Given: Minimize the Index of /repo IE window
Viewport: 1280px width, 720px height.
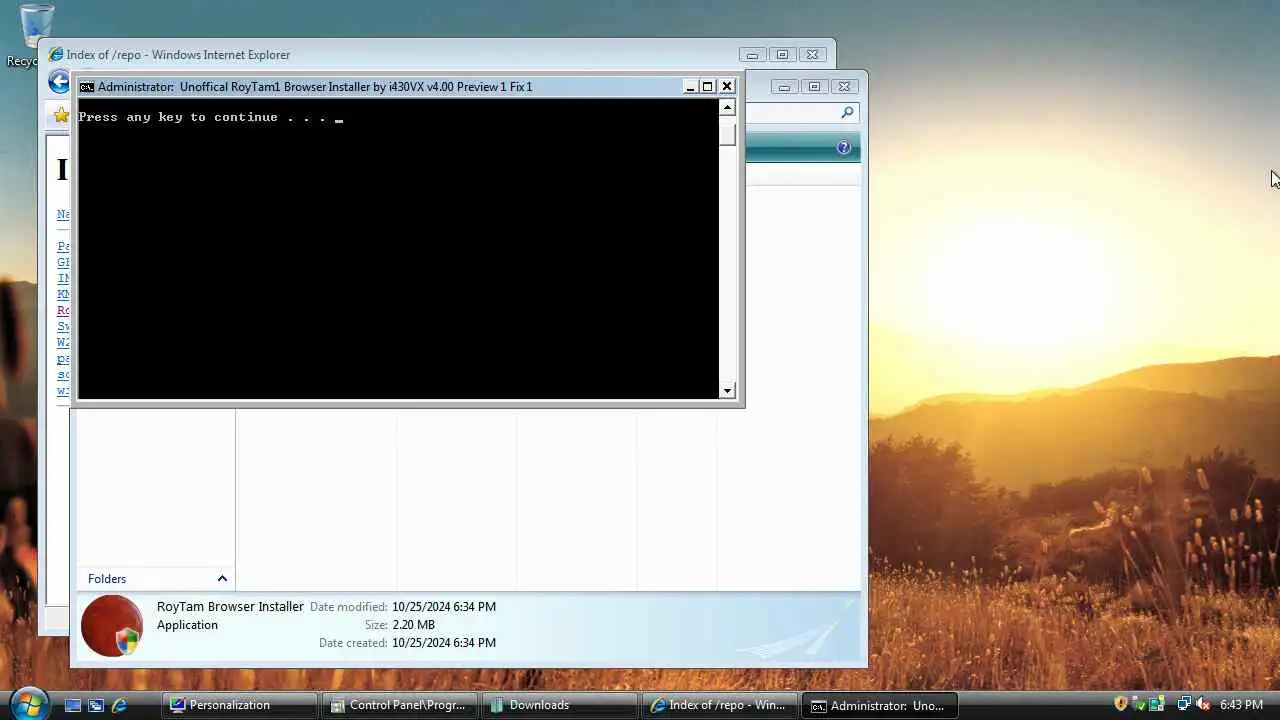Looking at the screenshot, I should pyautogui.click(x=752, y=55).
